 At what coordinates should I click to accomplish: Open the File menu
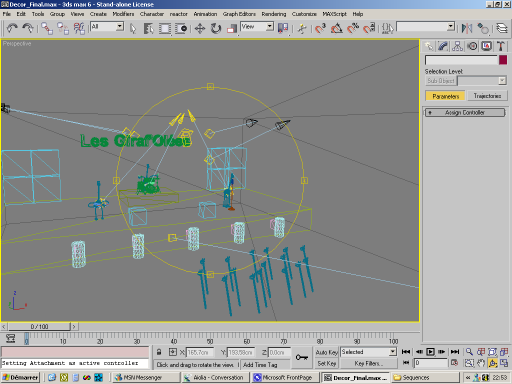tap(7, 14)
